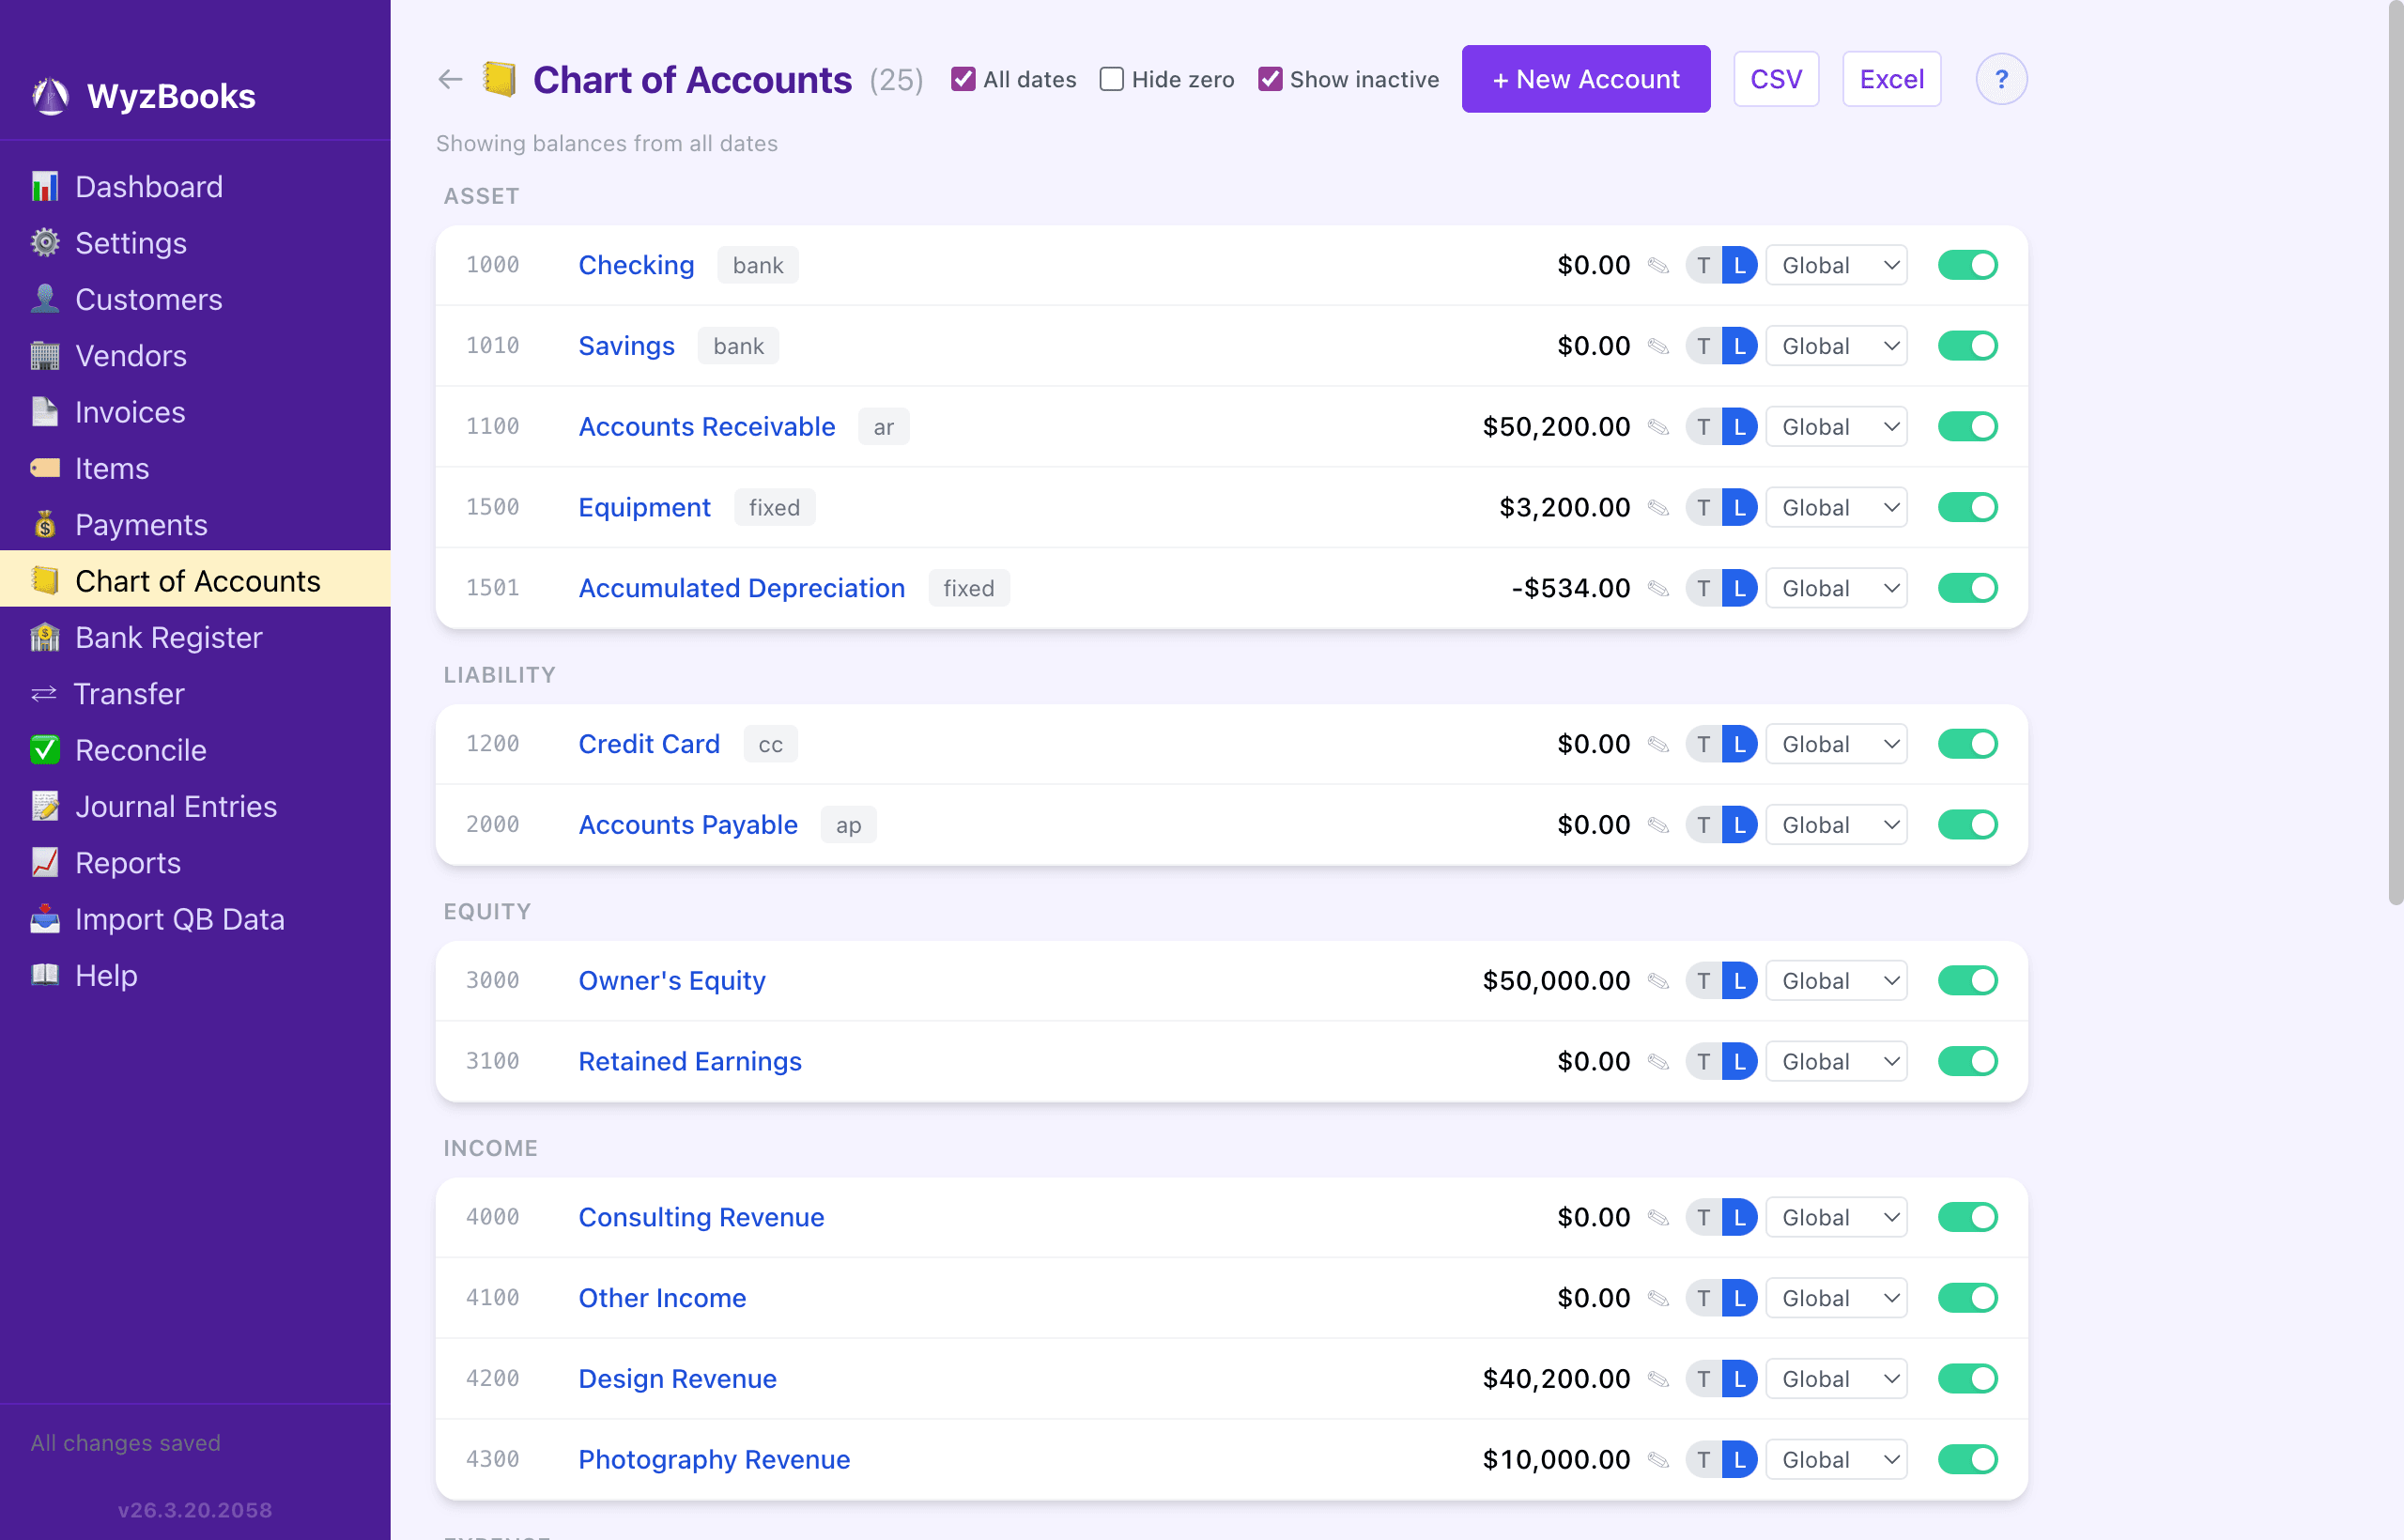Open the Customers section
Viewport: 2404px width, 1540px height.
148,299
